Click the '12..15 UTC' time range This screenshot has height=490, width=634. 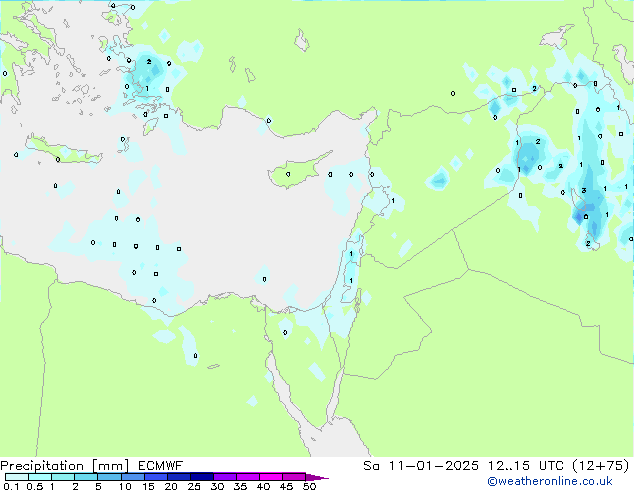point(526,466)
